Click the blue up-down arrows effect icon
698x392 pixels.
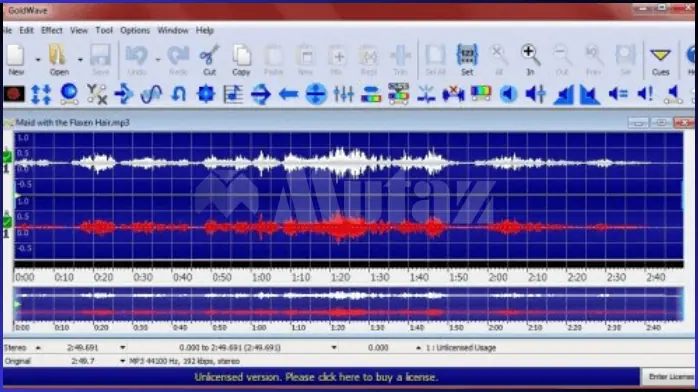point(41,94)
